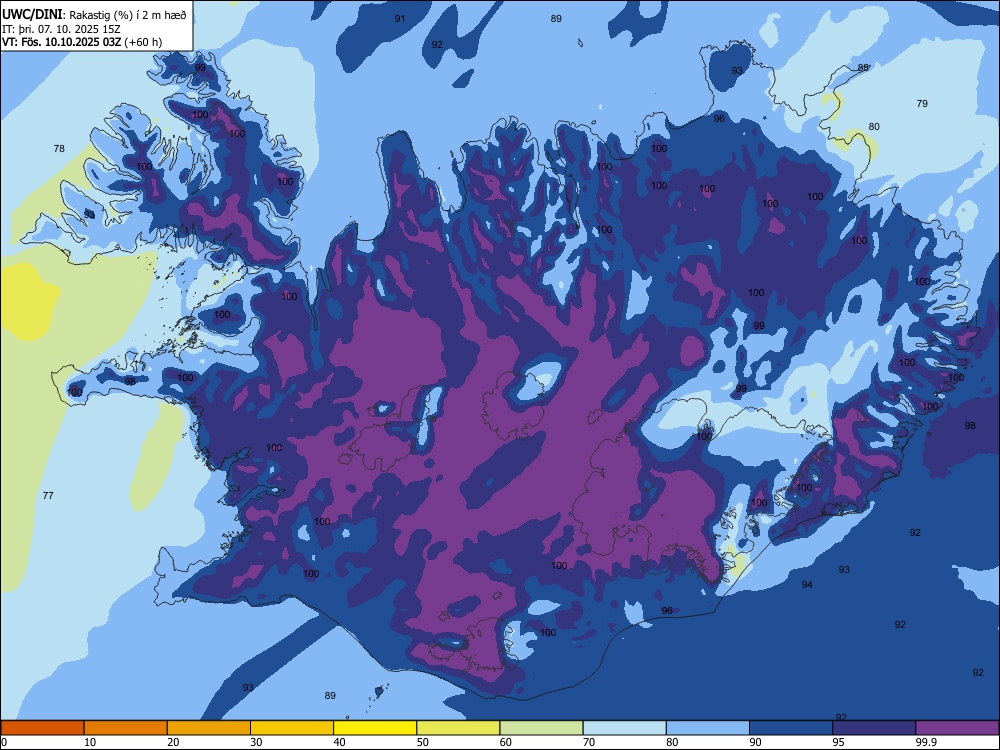The width and height of the screenshot is (1000, 750).
Task: Click the humidity value '94' off the southeast coast
Action: click(x=807, y=585)
